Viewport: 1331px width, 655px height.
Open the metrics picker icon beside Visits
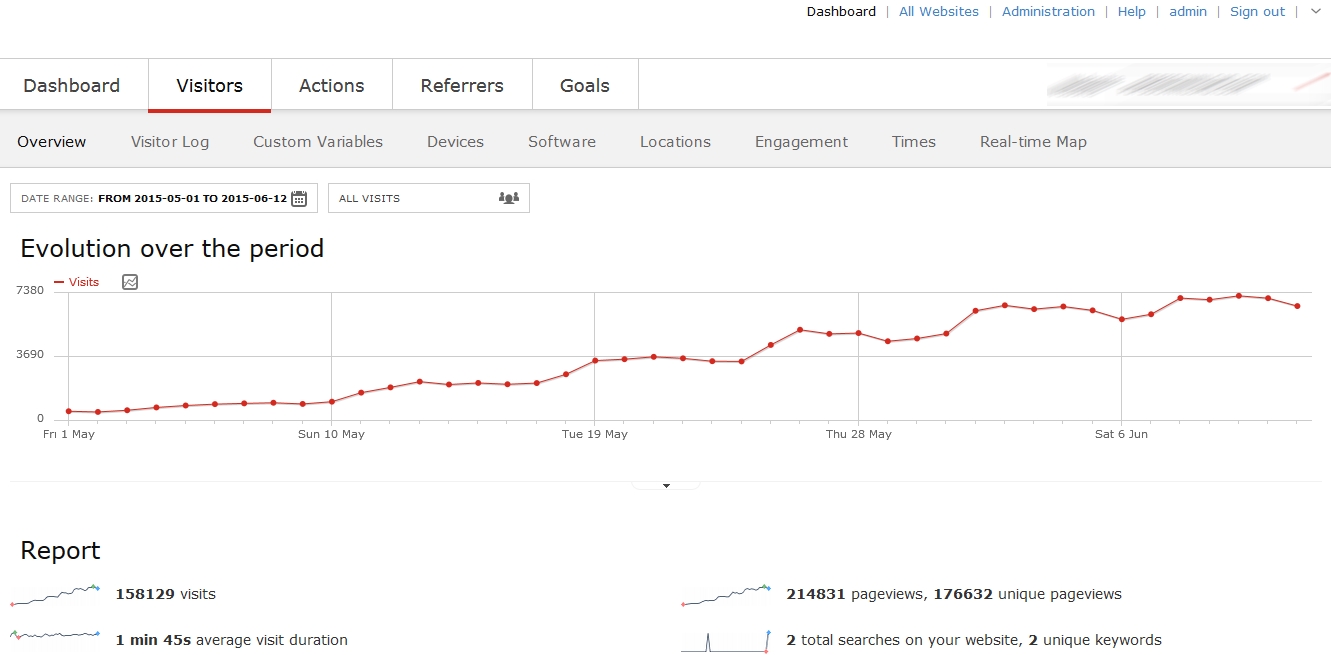[x=130, y=282]
